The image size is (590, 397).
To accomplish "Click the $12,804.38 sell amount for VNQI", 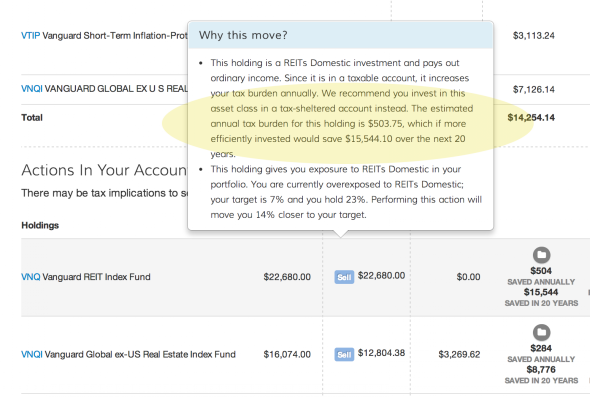I will [x=382, y=353].
